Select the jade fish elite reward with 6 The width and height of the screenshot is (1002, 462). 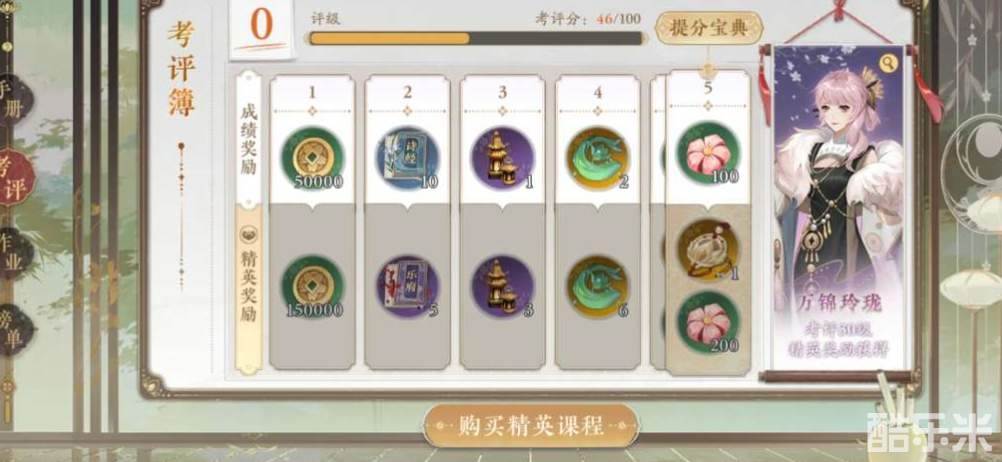pos(598,286)
